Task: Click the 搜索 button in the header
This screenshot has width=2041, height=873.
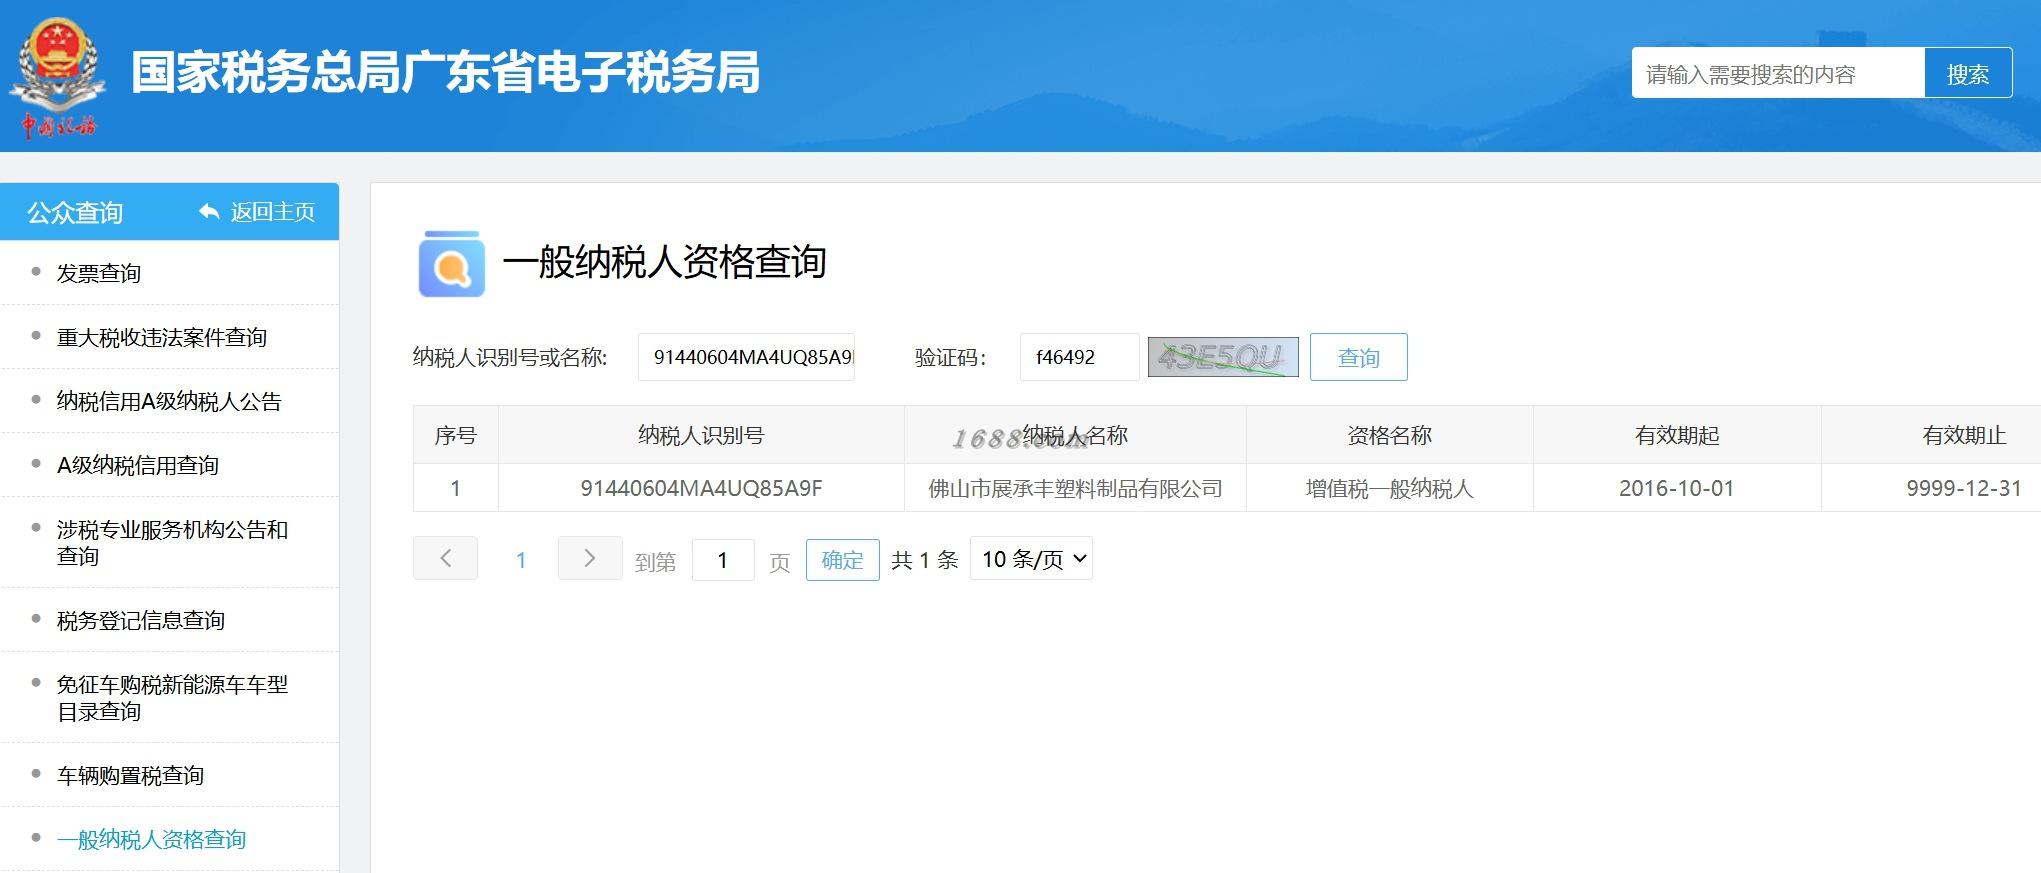Action: [x=1968, y=73]
